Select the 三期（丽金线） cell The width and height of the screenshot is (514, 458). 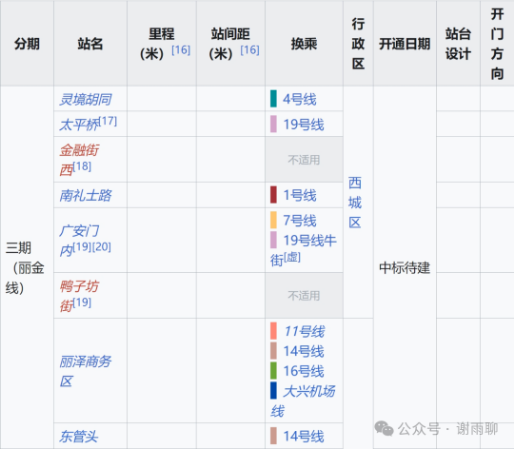pyautogui.click(x=27, y=268)
